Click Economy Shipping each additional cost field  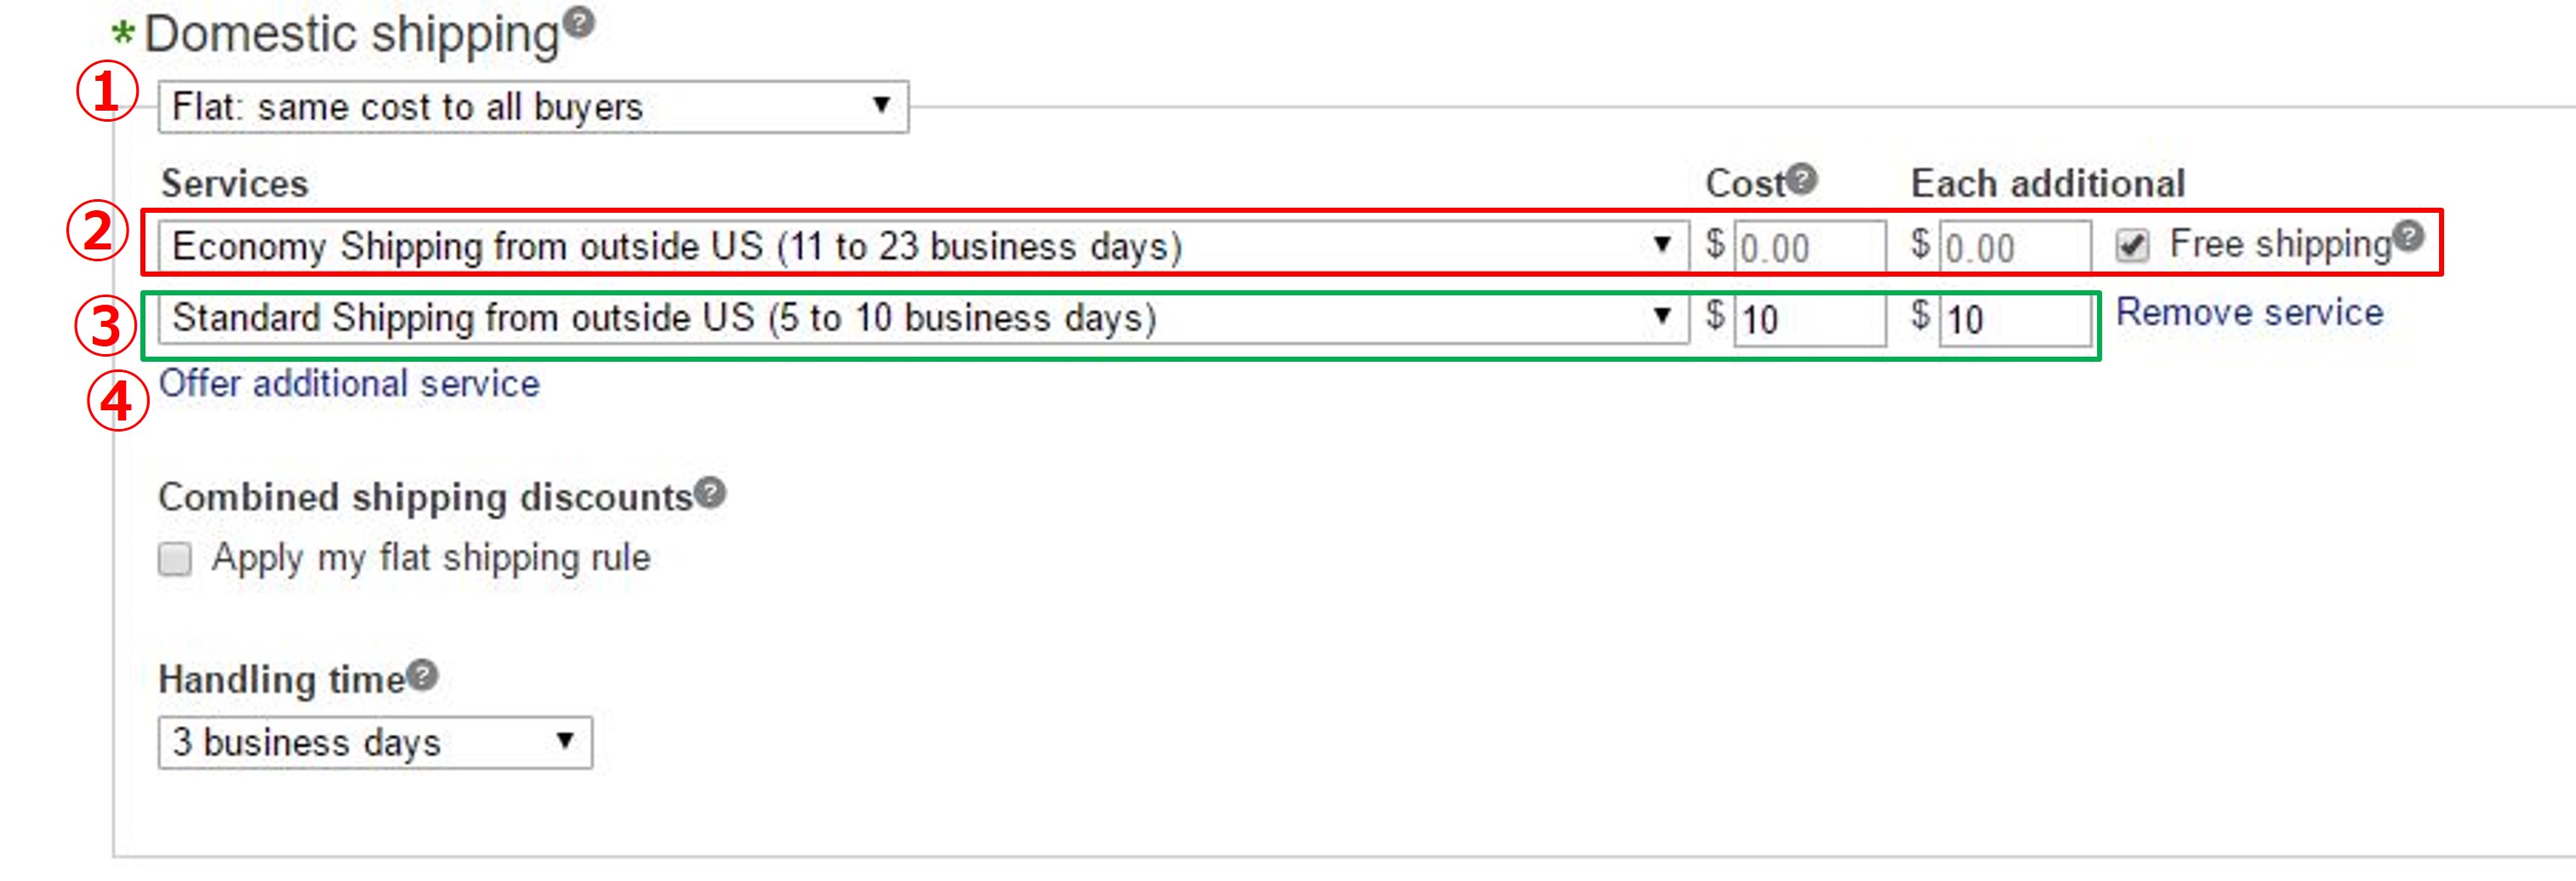[x=2015, y=247]
